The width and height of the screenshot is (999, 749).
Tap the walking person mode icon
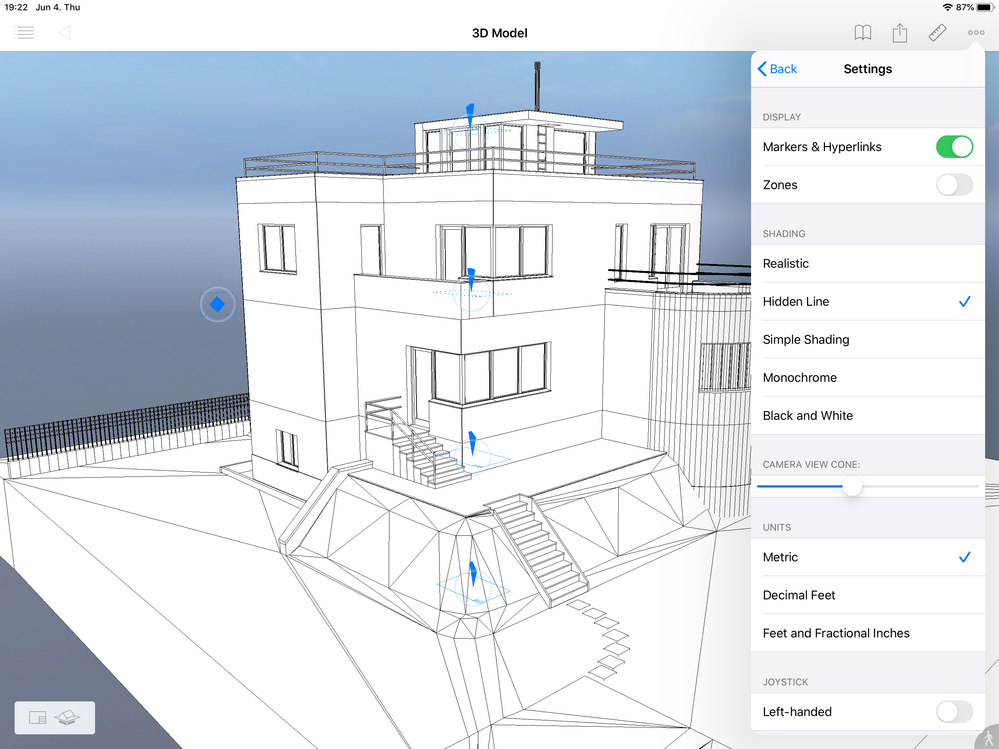pyautogui.click(x=988, y=738)
